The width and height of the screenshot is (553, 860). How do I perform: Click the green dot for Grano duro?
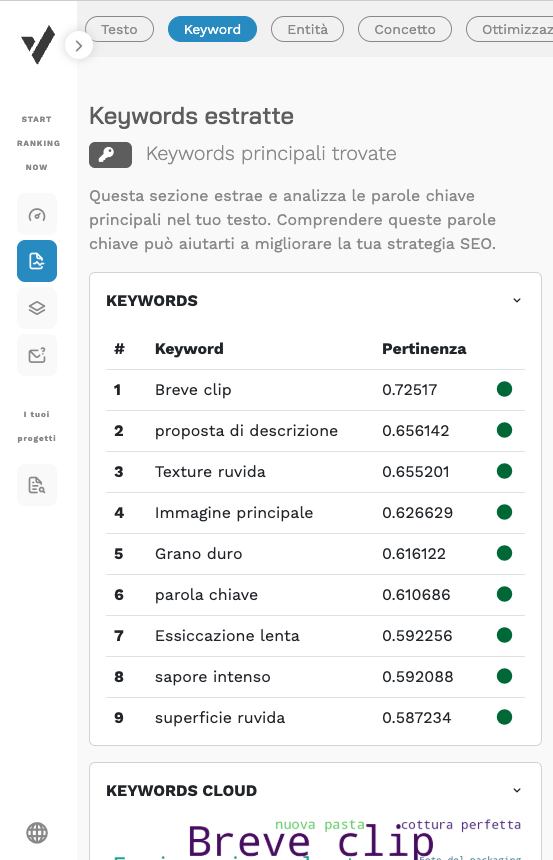point(504,553)
